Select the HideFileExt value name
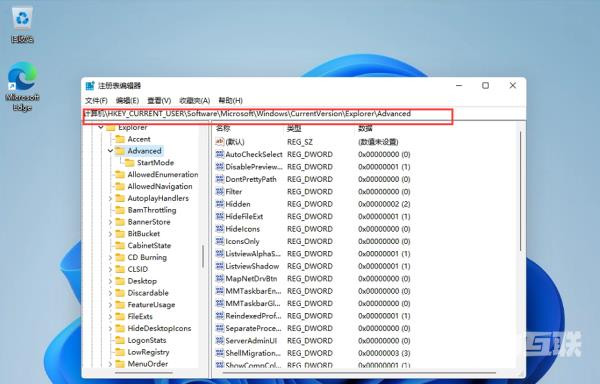This screenshot has height=384, width=600. point(244,216)
